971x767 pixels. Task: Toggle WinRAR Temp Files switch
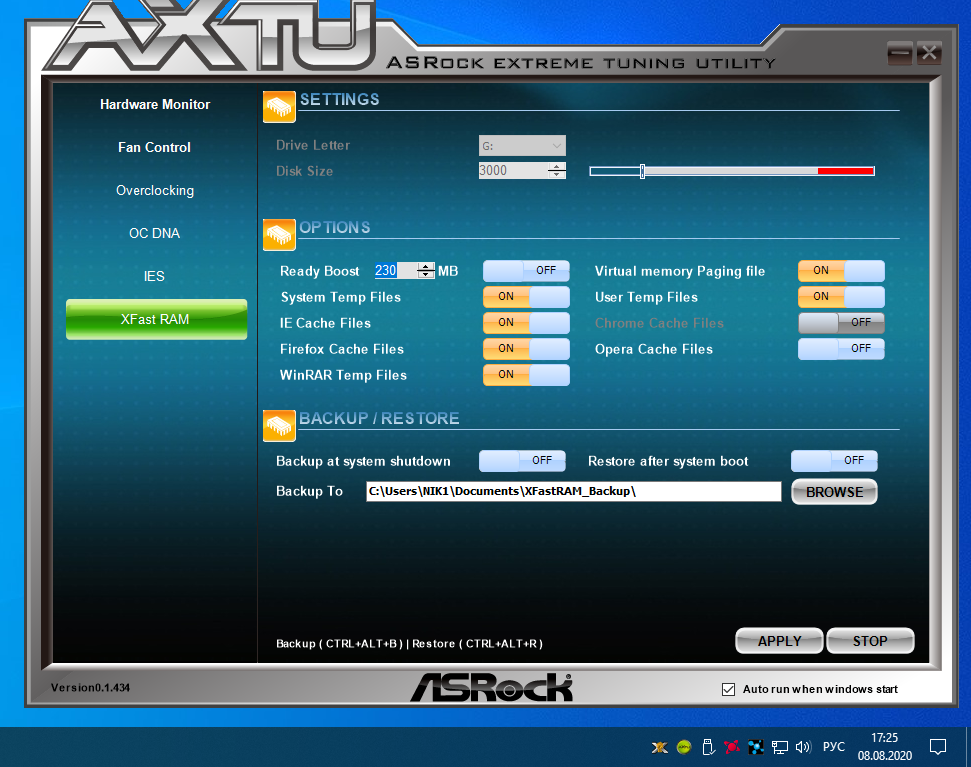526,375
